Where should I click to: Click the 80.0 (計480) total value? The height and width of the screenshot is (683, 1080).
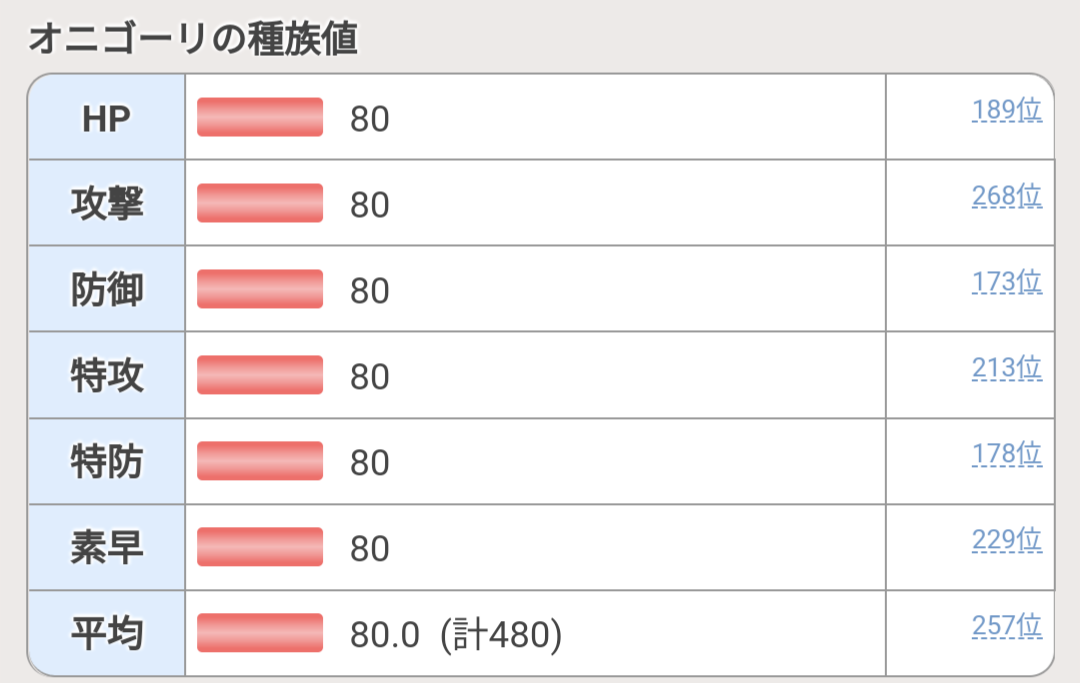pos(456,634)
